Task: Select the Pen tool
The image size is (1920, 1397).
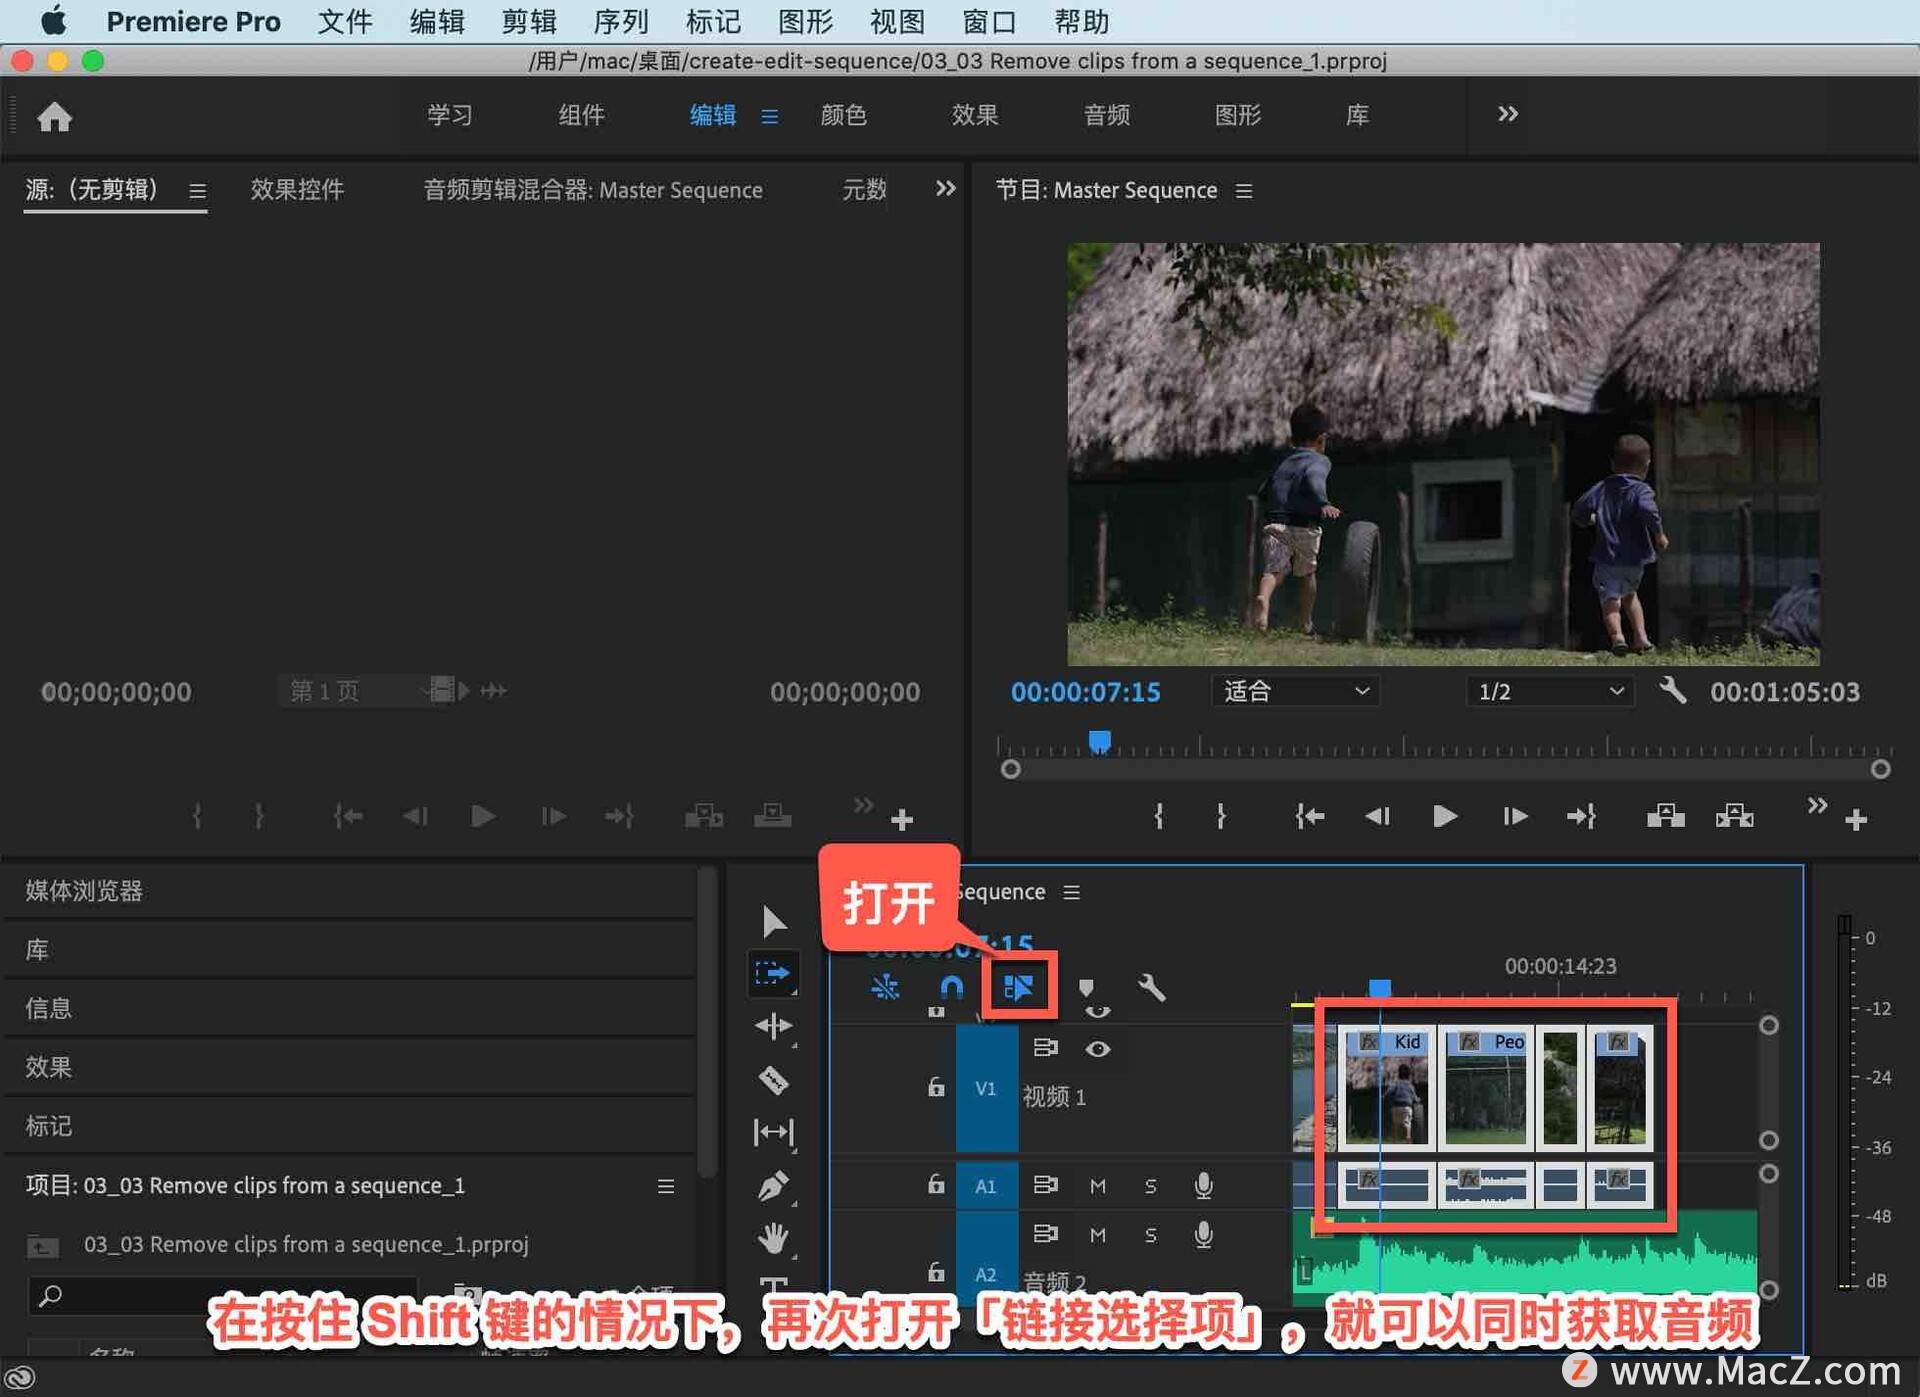Action: [773, 1186]
